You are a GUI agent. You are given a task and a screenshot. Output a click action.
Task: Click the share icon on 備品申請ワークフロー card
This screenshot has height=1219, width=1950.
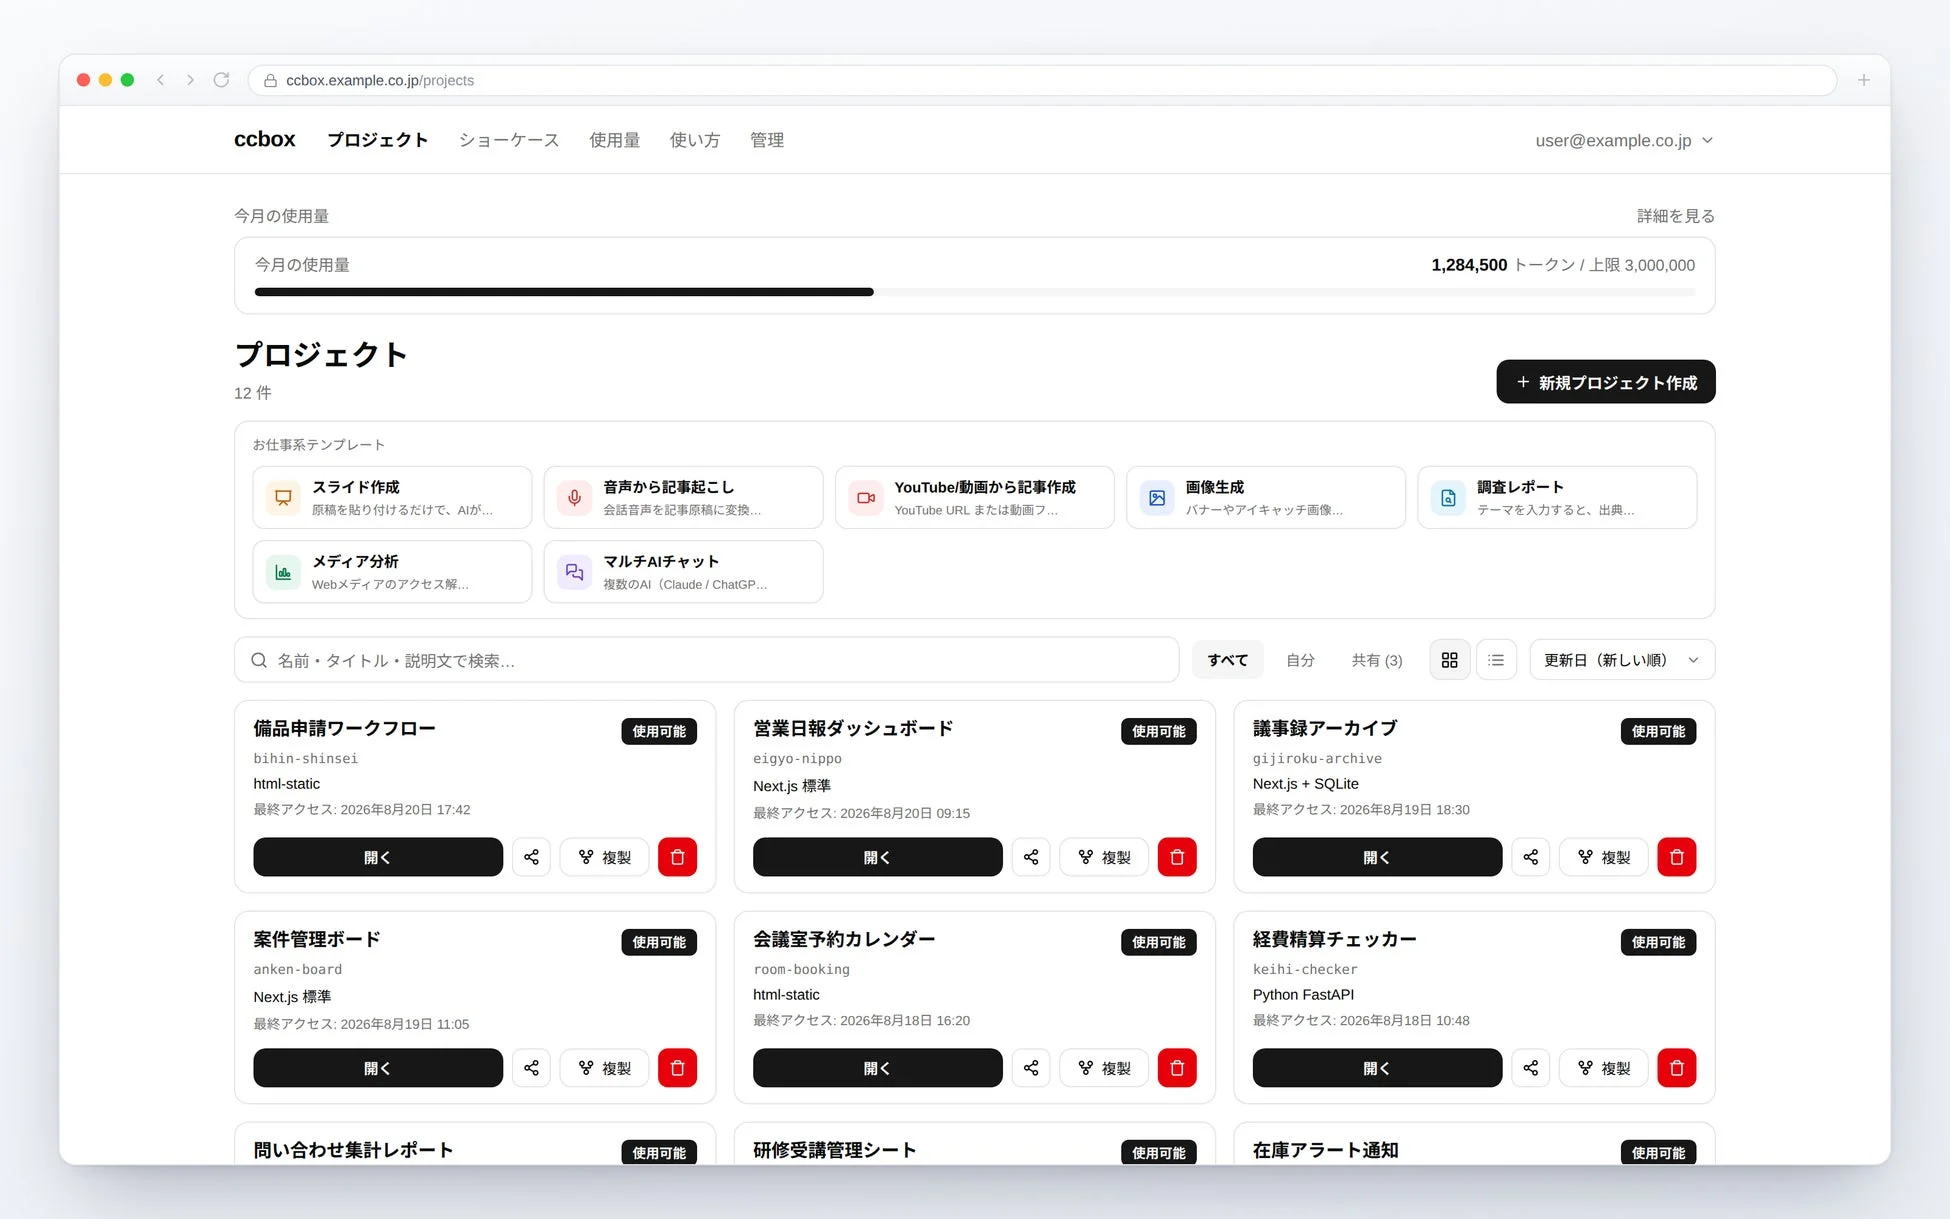pos(531,857)
